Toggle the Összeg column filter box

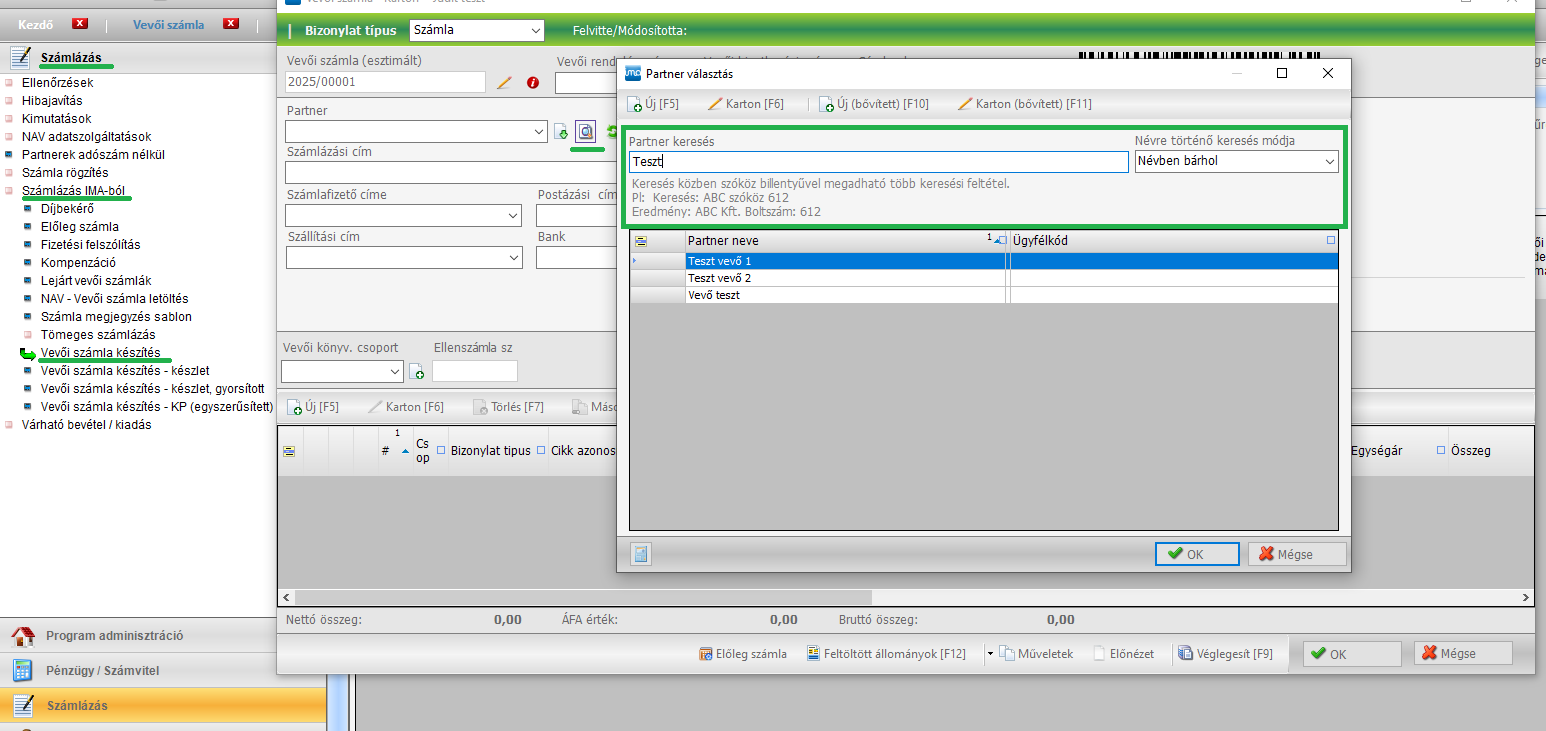tap(1441, 451)
